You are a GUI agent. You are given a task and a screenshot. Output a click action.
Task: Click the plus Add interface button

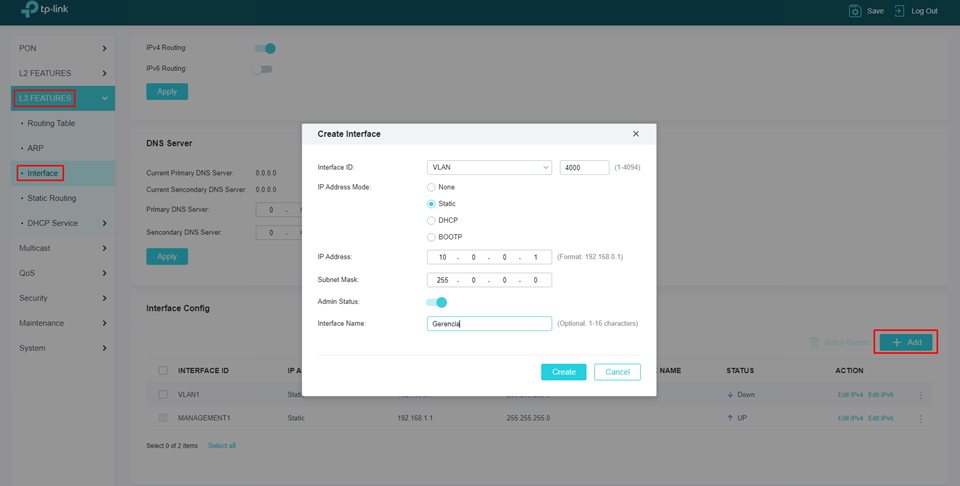point(907,342)
